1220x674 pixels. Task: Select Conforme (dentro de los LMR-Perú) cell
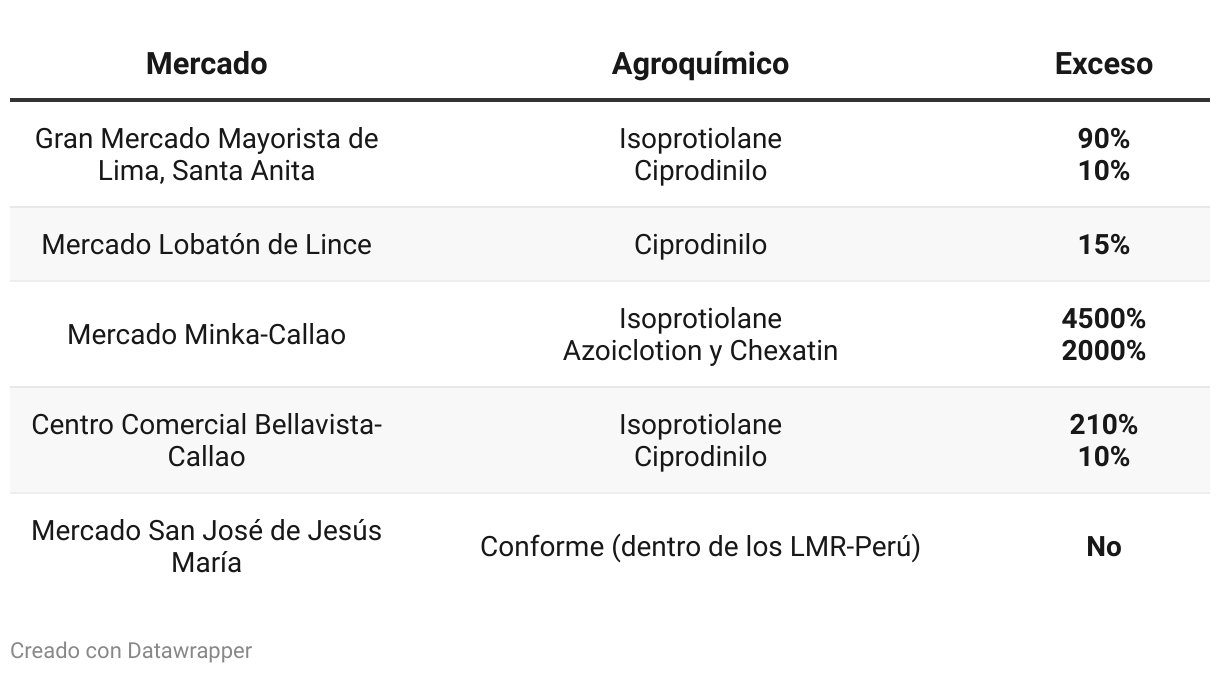coord(700,547)
